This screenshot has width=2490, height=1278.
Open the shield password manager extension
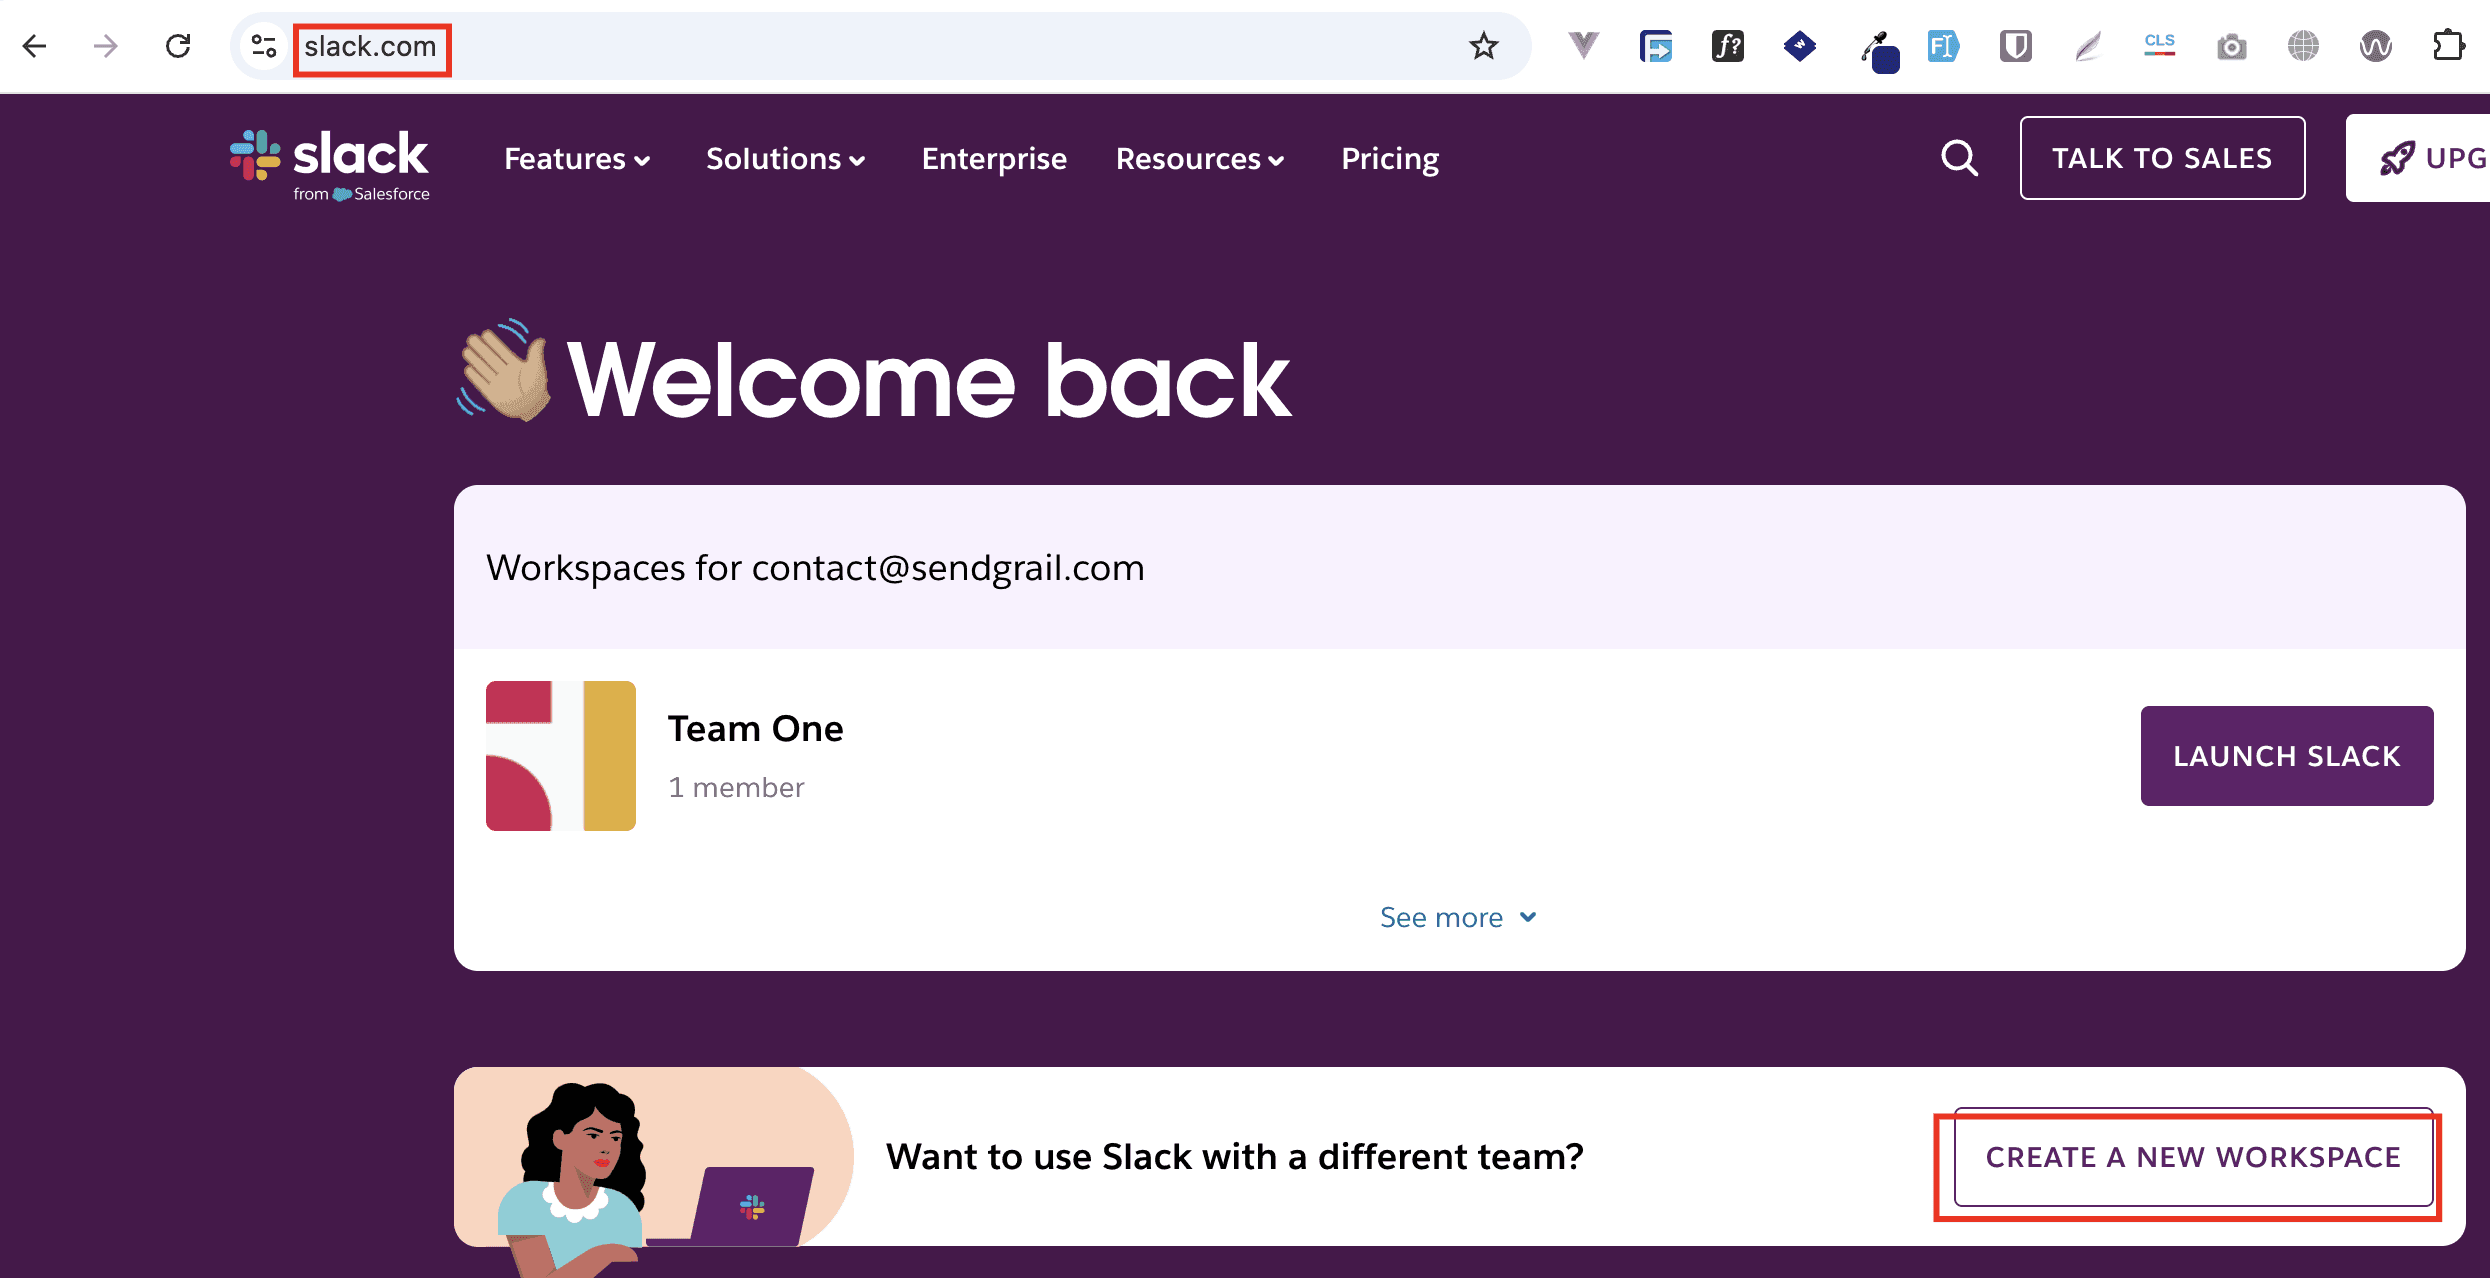click(2016, 46)
